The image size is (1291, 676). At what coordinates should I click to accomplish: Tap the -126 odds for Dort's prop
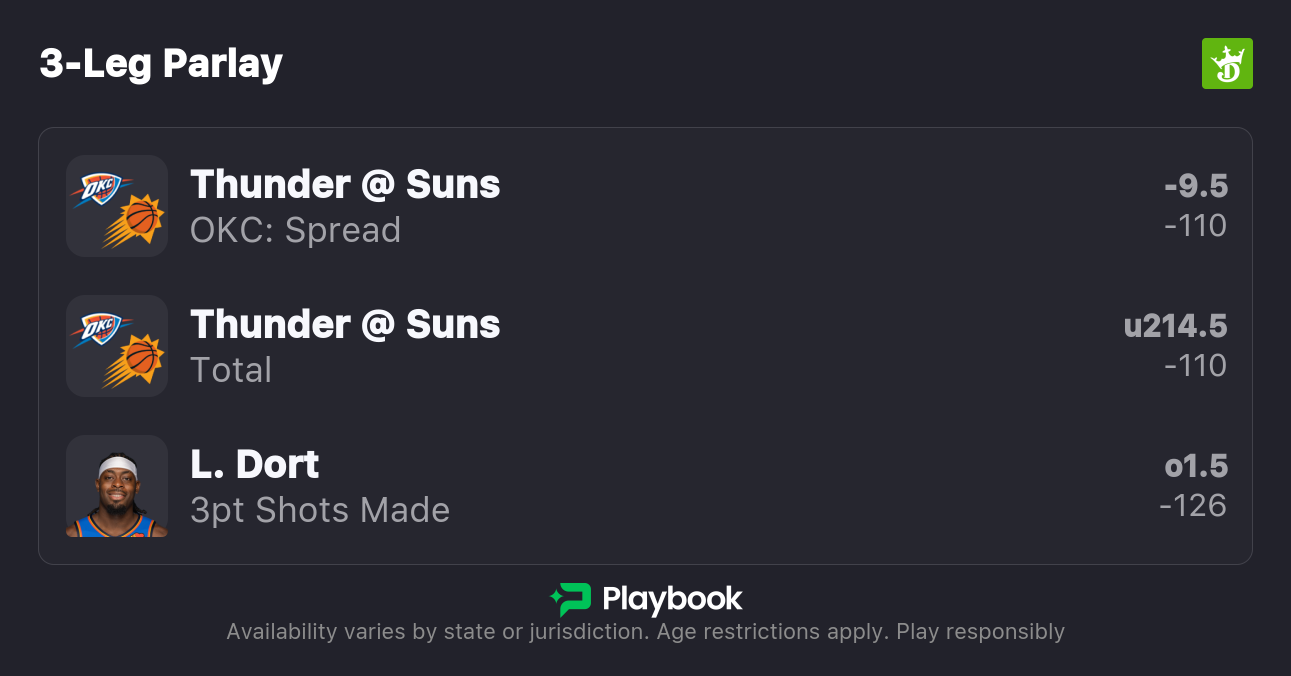(x=1193, y=506)
